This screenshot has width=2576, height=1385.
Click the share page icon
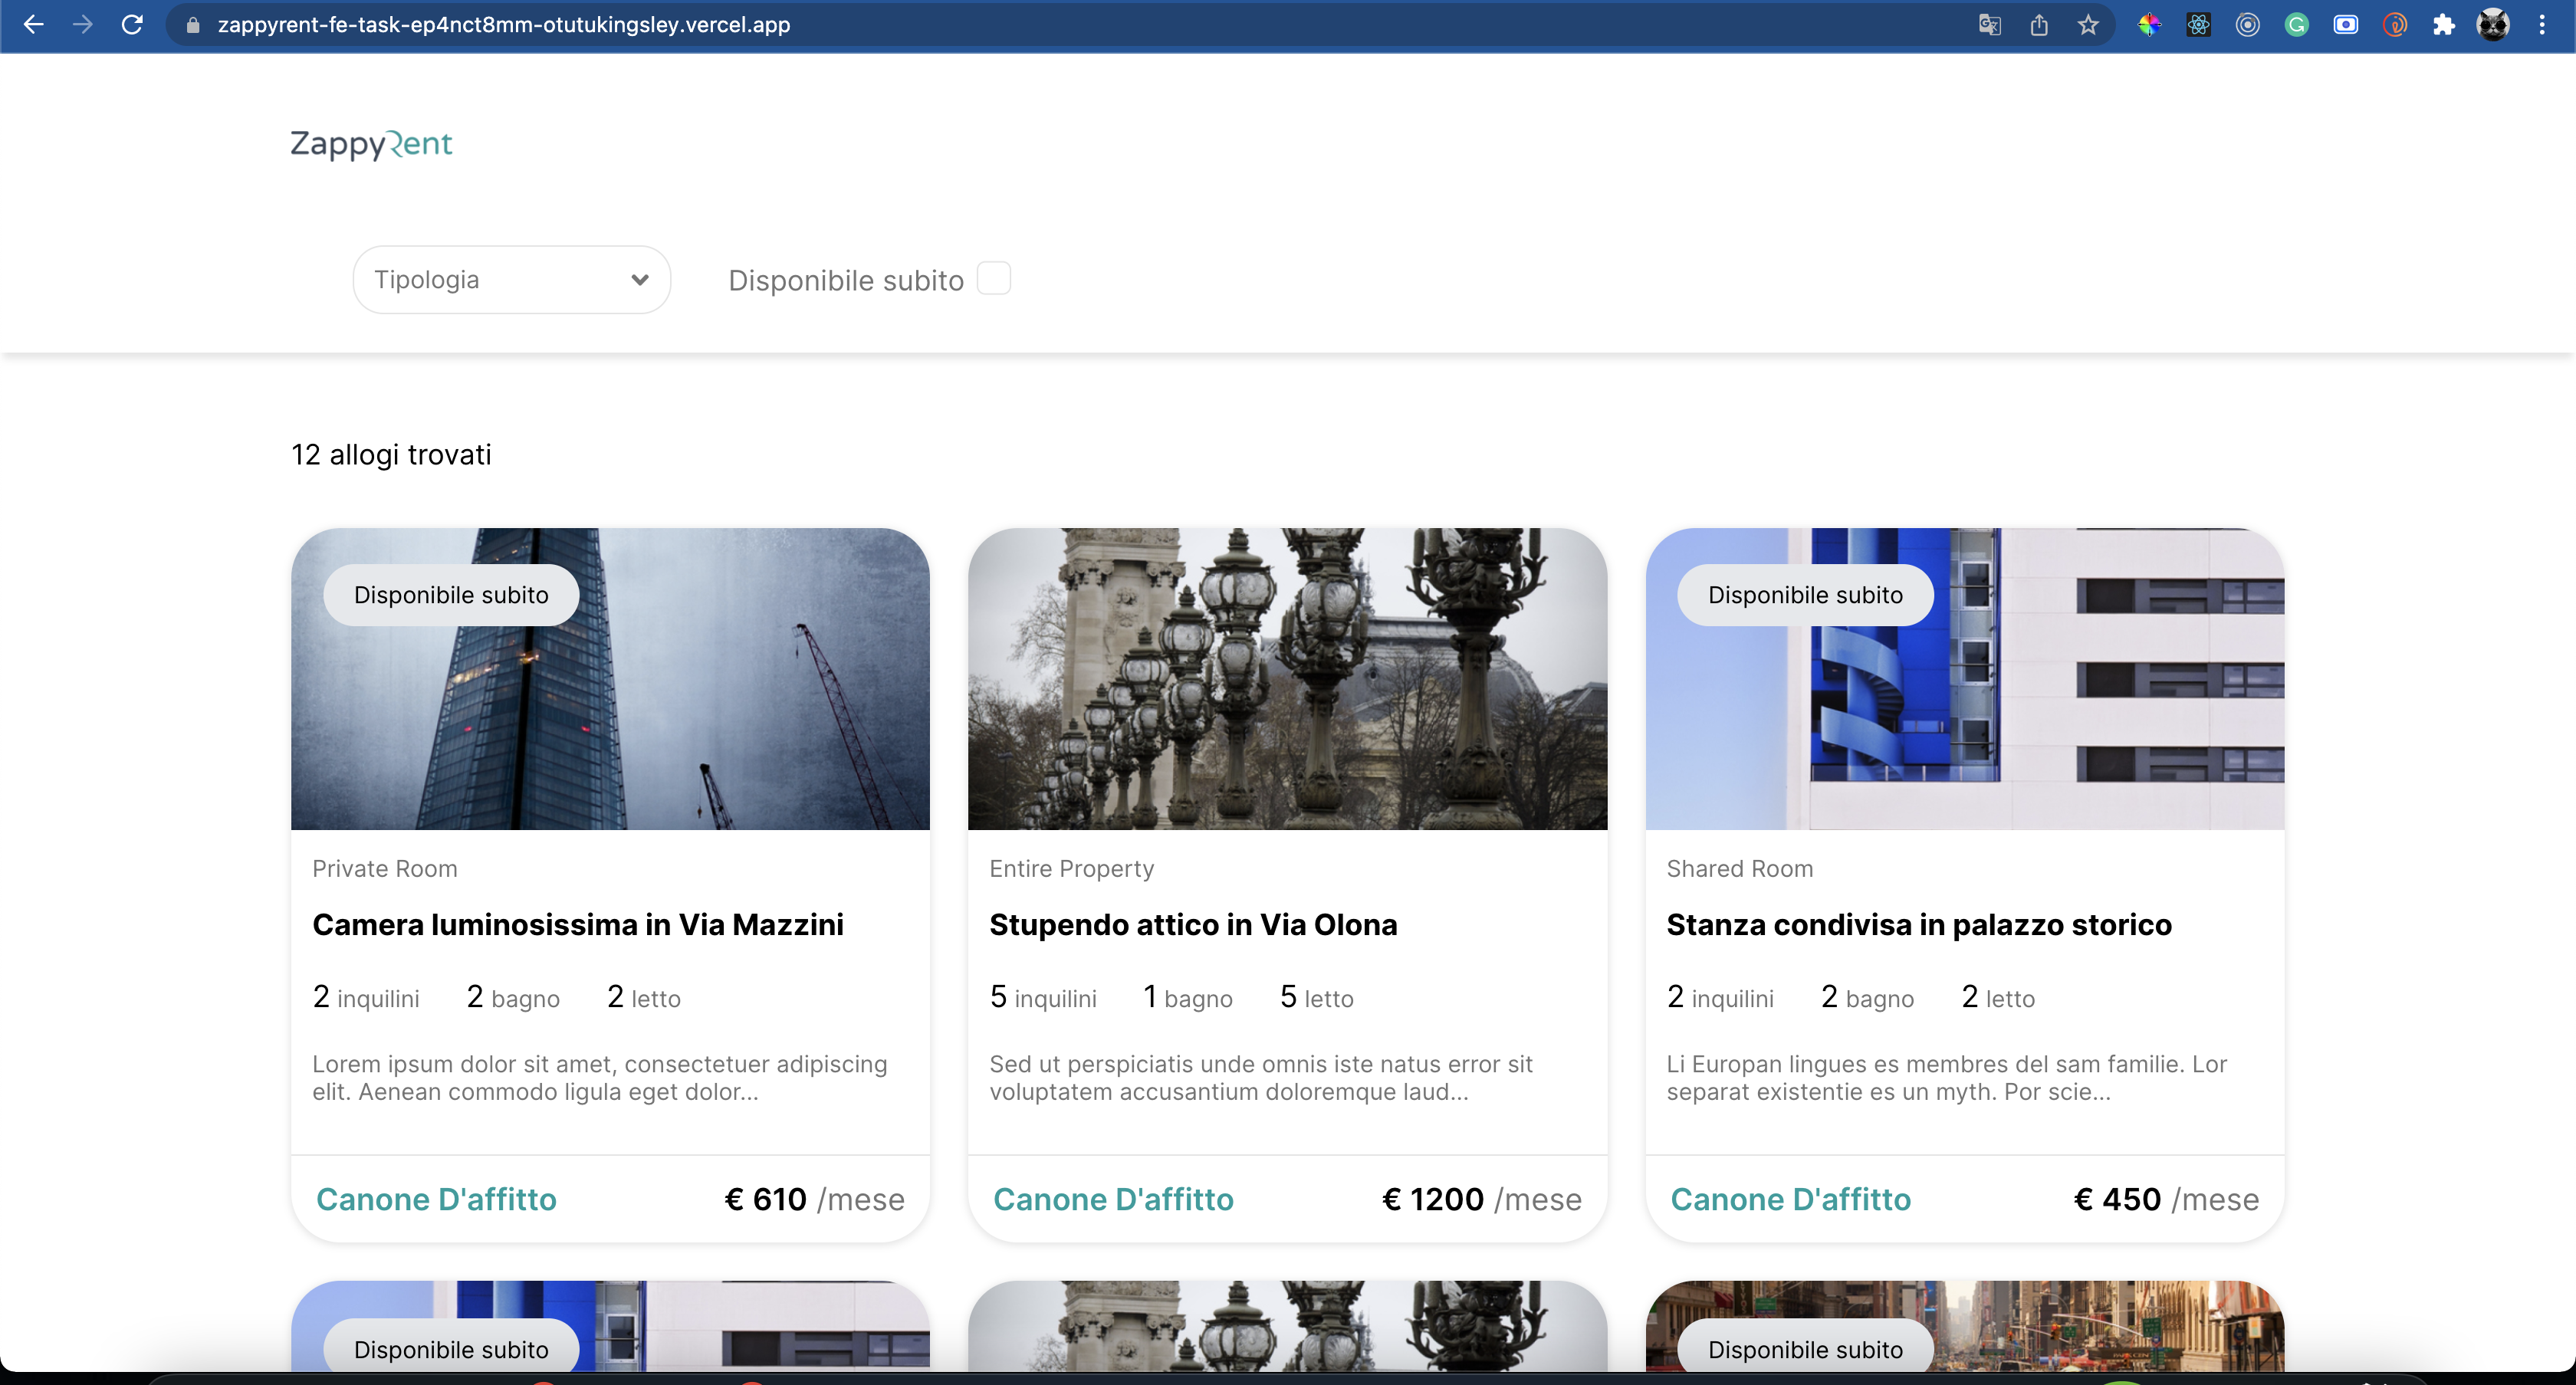(2039, 25)
